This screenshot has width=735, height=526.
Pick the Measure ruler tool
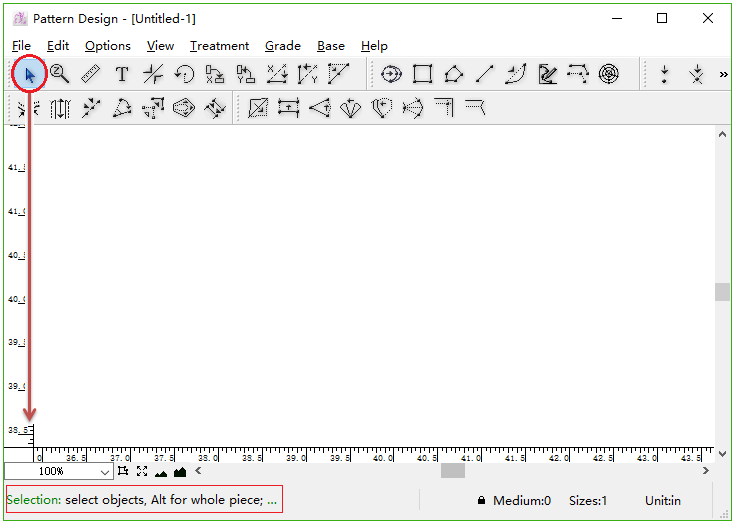(x=91, y=74)
